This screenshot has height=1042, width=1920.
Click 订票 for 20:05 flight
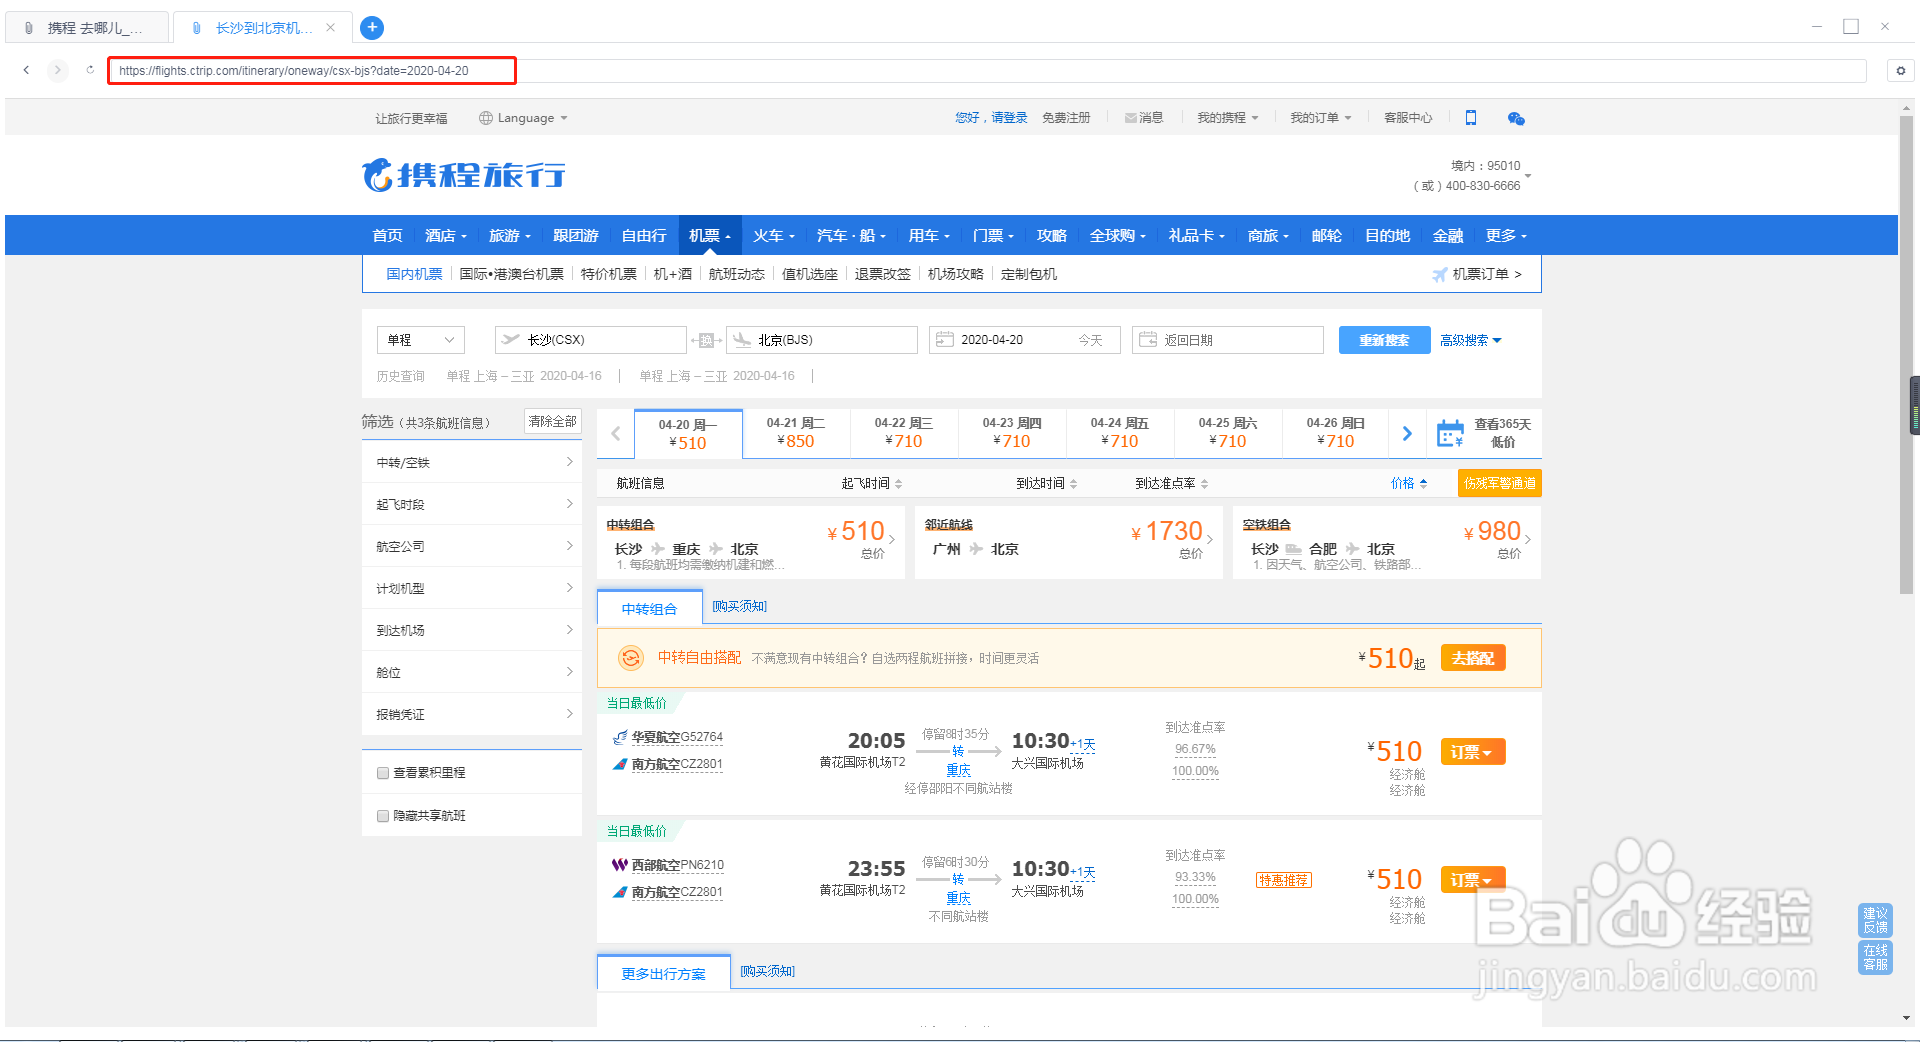[x=1473, y=752]
